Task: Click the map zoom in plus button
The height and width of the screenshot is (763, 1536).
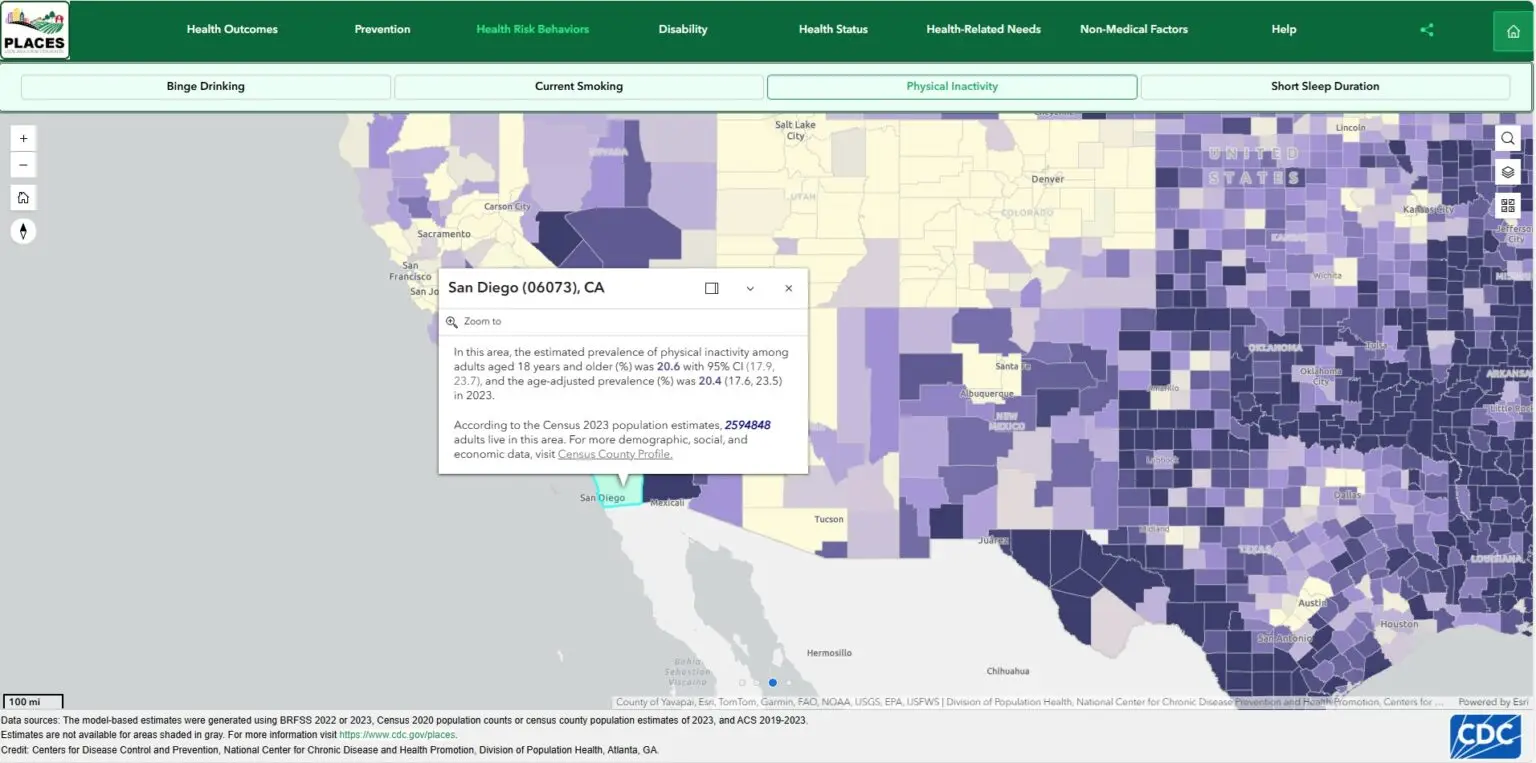Action: pyautogui.click(x=23, y=138)
